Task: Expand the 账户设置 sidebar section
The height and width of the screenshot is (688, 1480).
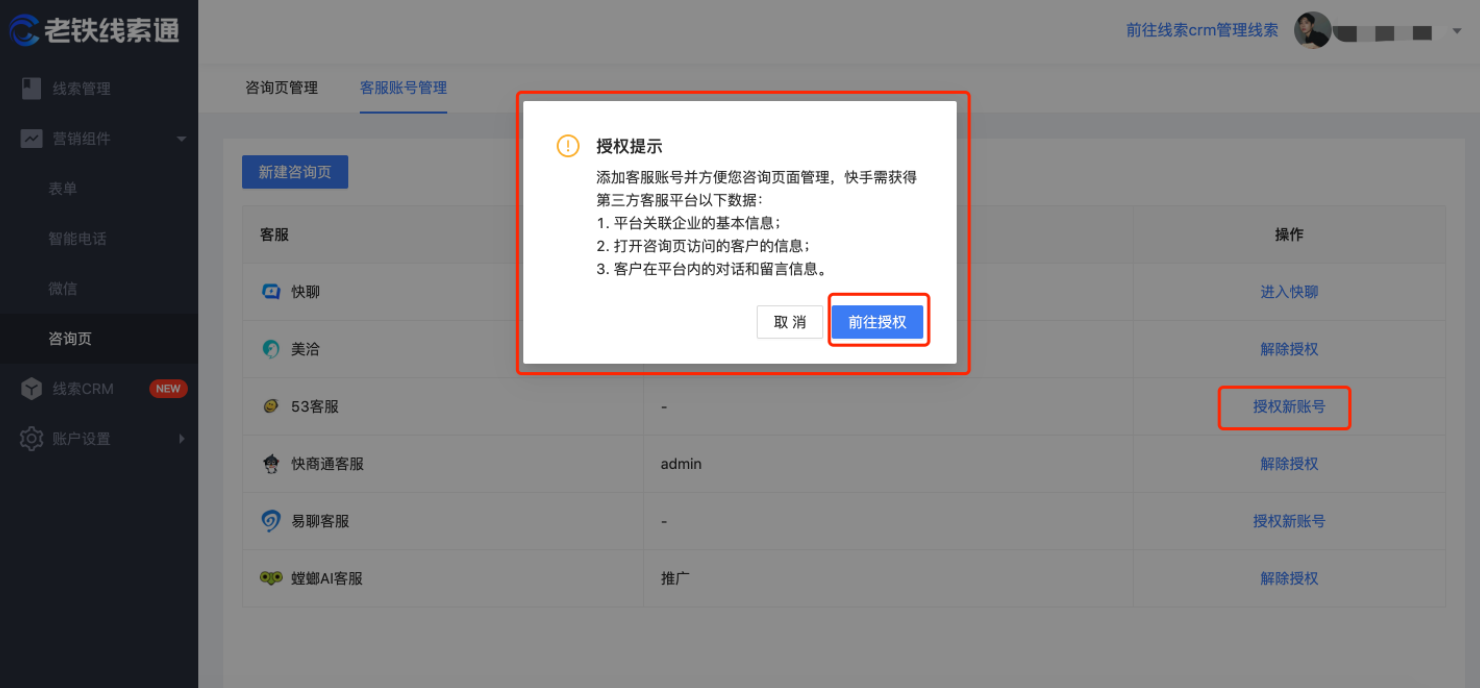Action: point(182,438)
